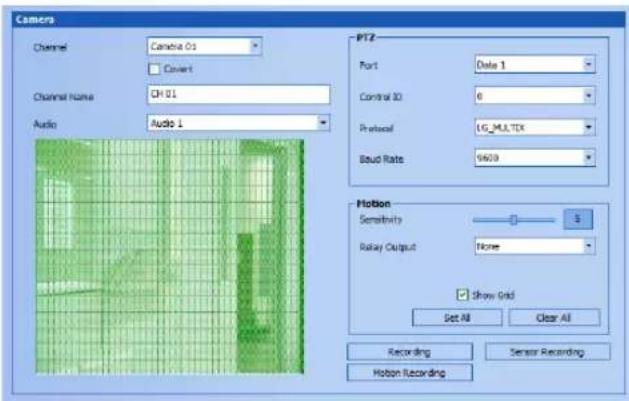Open the Sensor Recording button

pyautogui.click(x=548, y=352)
